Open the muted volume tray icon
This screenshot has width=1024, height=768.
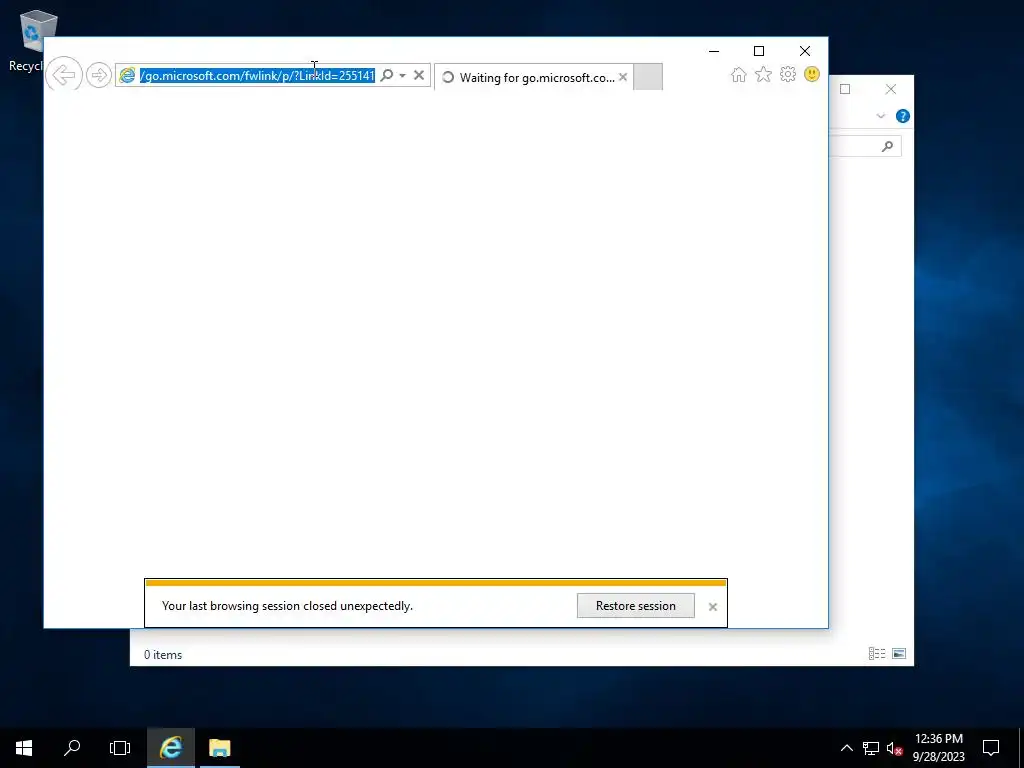click(894, 748)
